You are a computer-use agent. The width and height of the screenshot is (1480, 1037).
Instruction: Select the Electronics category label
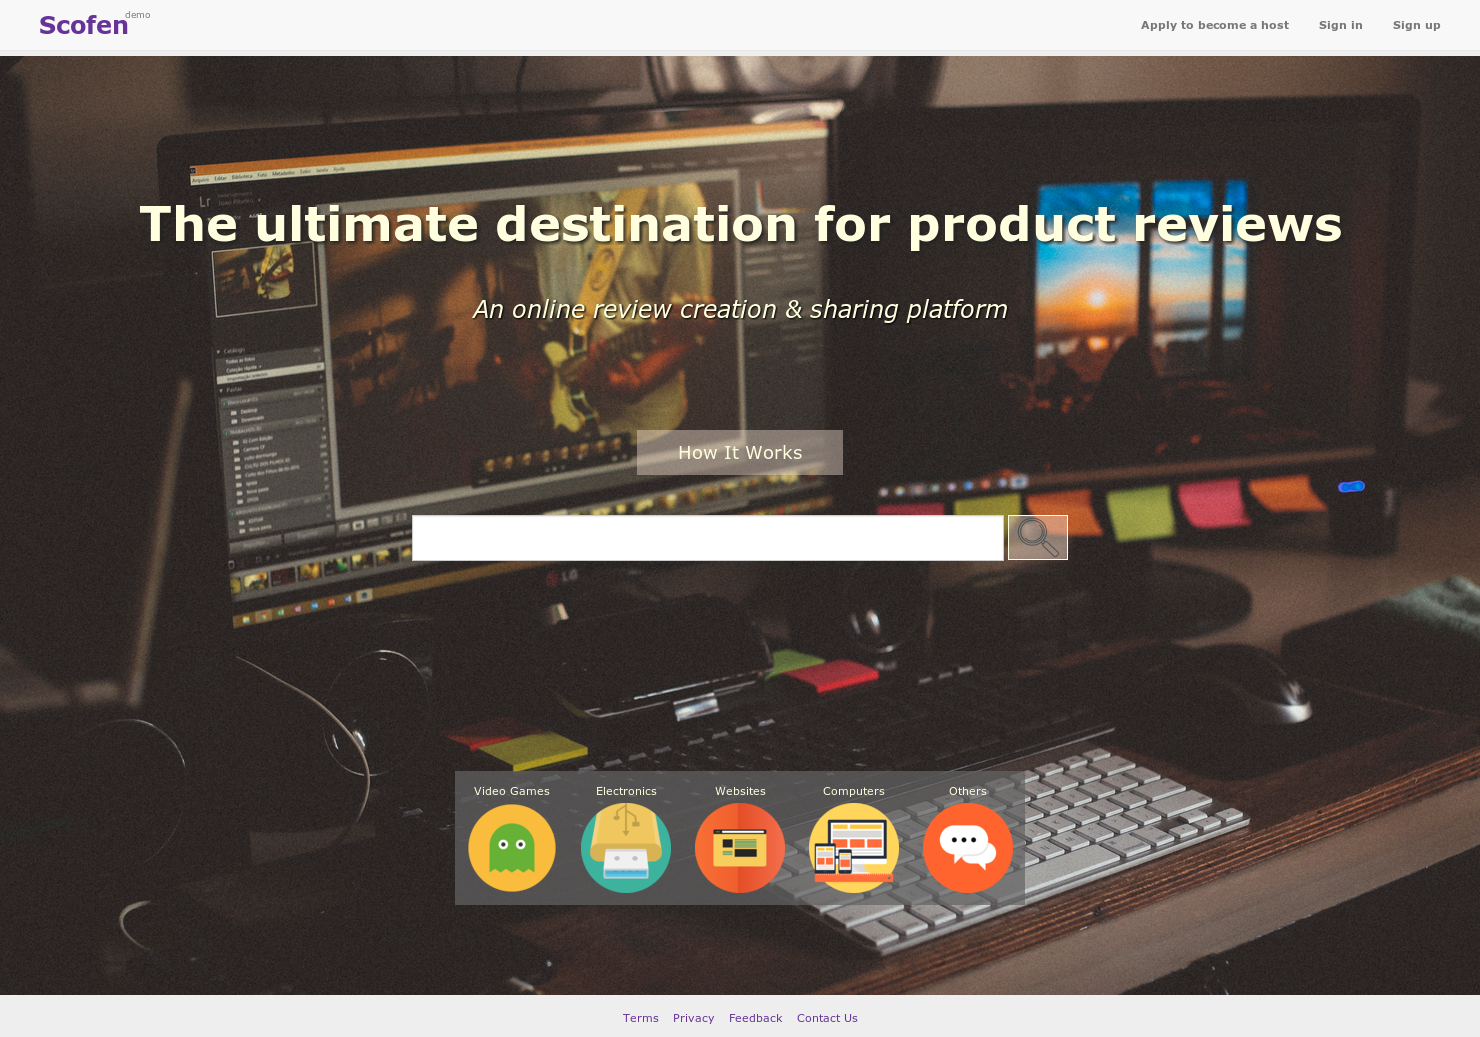click(x=626, y=791)
